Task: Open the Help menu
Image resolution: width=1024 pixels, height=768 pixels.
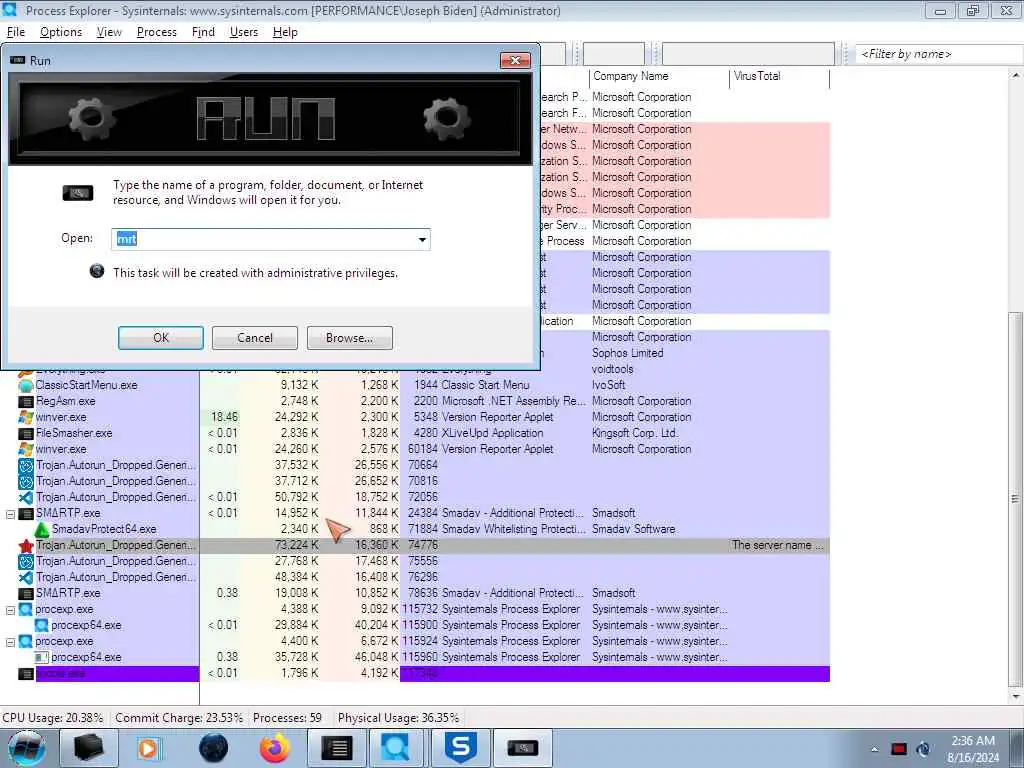Action: pos(285,32)
